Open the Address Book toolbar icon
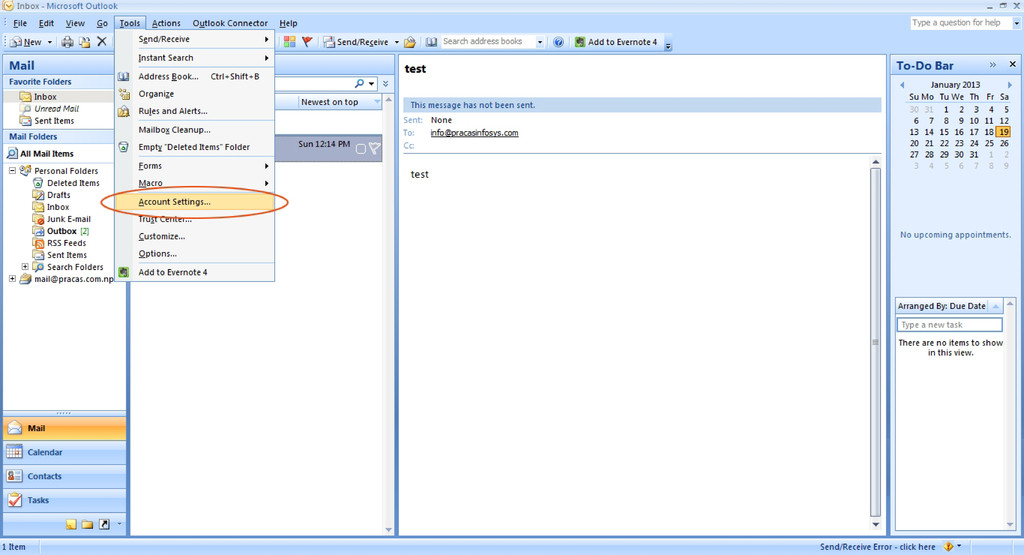 pyautogui.click(x=432, y=42)
